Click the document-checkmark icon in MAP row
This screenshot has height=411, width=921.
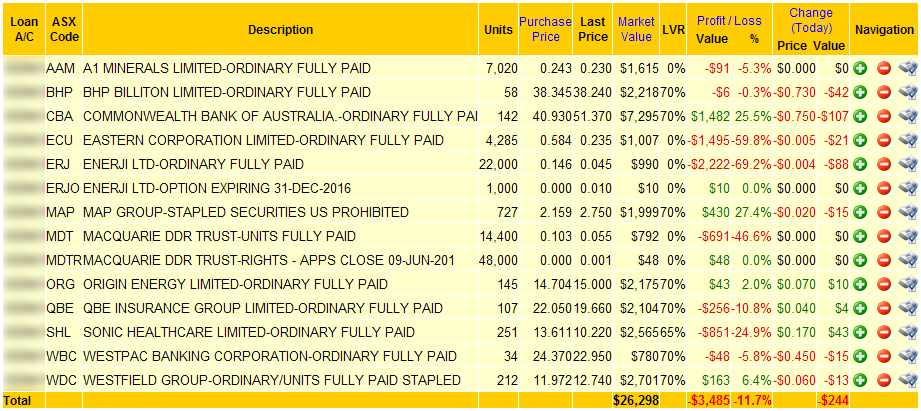[908, 213]
